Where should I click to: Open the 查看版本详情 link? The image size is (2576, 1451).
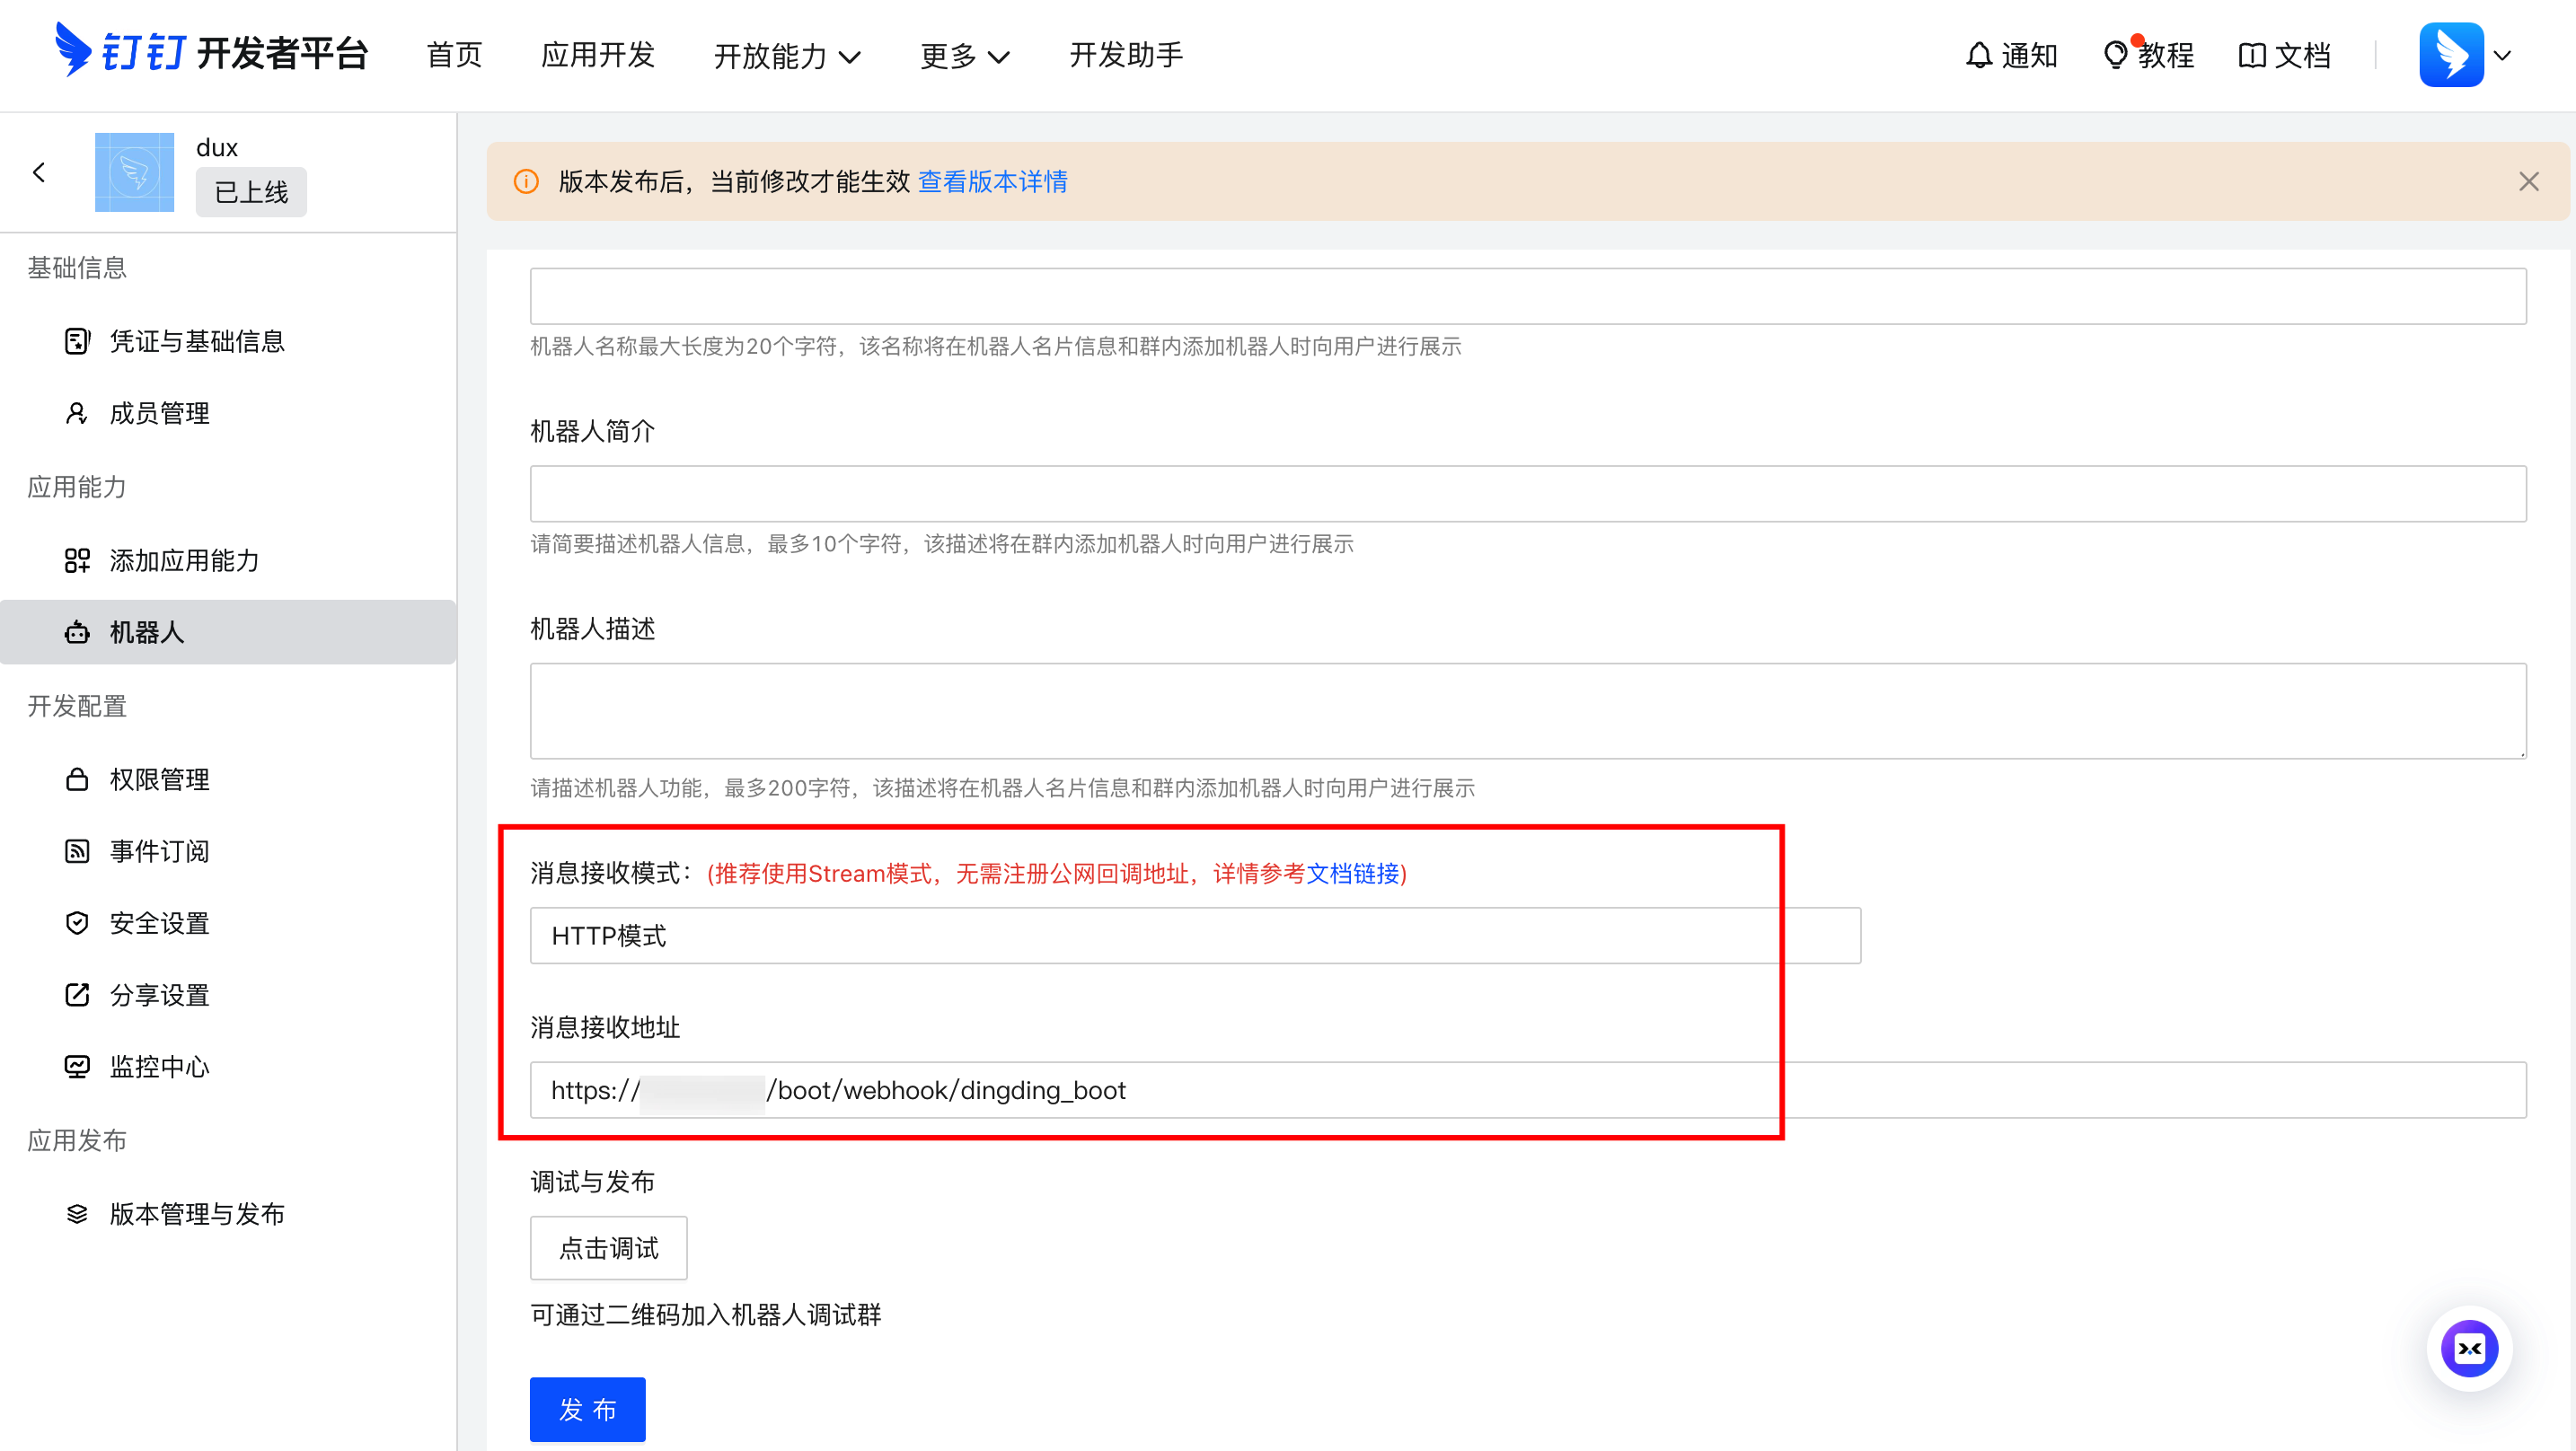tap(992, 182)
